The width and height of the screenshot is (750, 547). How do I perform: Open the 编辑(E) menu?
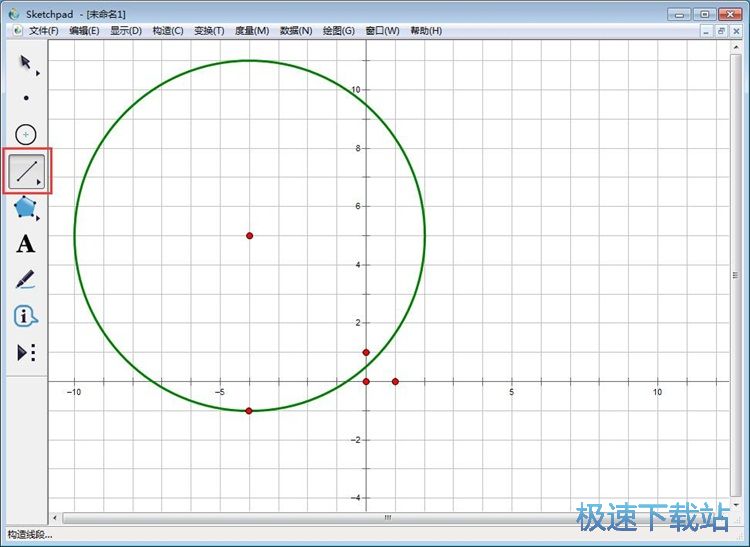[x=84, y=31]
